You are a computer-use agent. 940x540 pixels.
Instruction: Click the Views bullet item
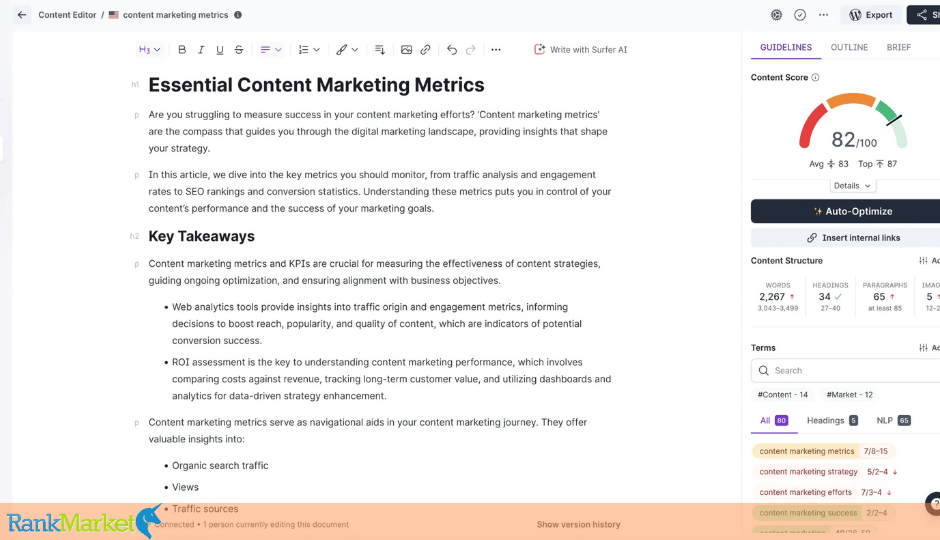185,487
